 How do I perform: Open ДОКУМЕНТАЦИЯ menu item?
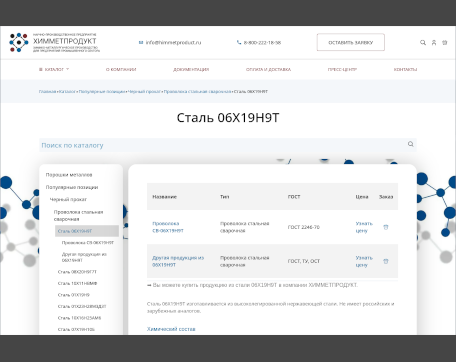coord(191,69)
